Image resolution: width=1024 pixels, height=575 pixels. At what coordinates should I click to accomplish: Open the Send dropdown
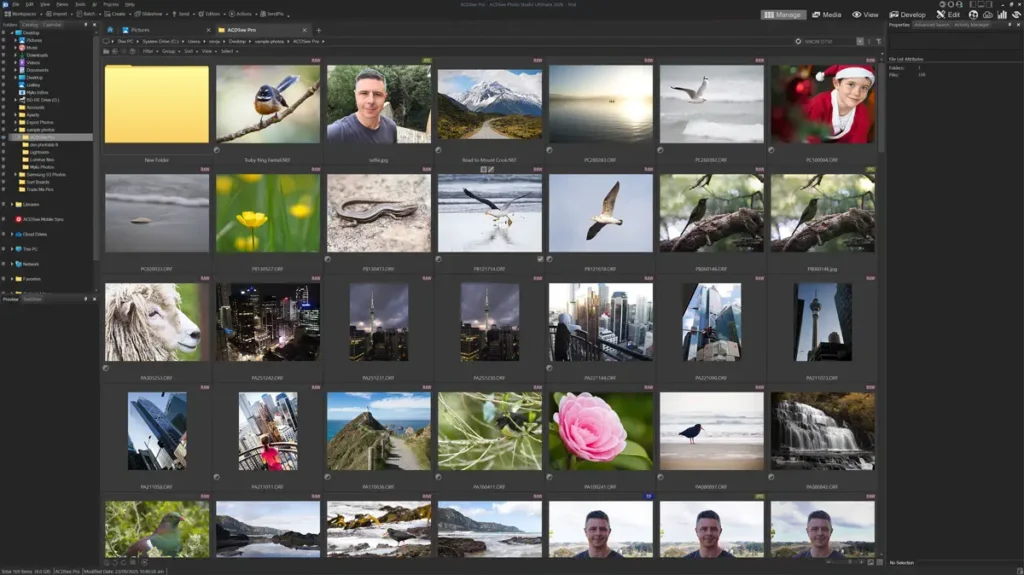[182, 14]
